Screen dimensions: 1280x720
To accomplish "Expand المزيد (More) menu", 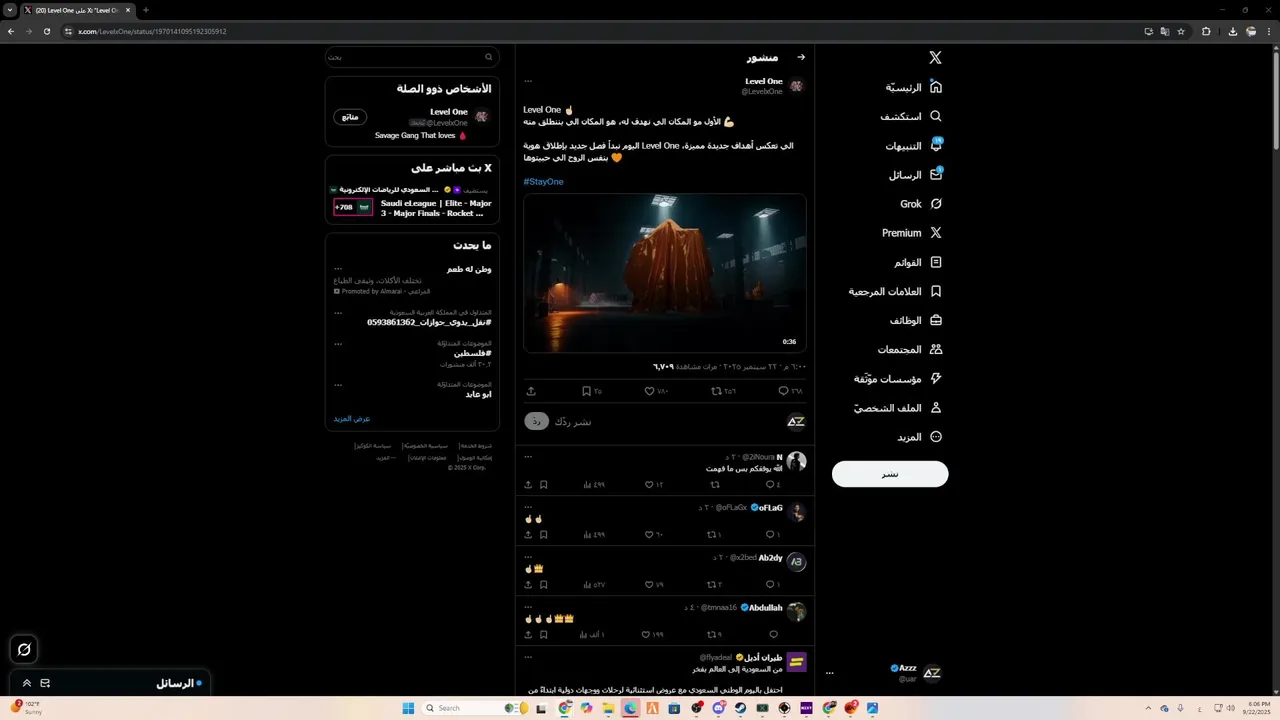I will pyautogui.click(x=920, y=437).
